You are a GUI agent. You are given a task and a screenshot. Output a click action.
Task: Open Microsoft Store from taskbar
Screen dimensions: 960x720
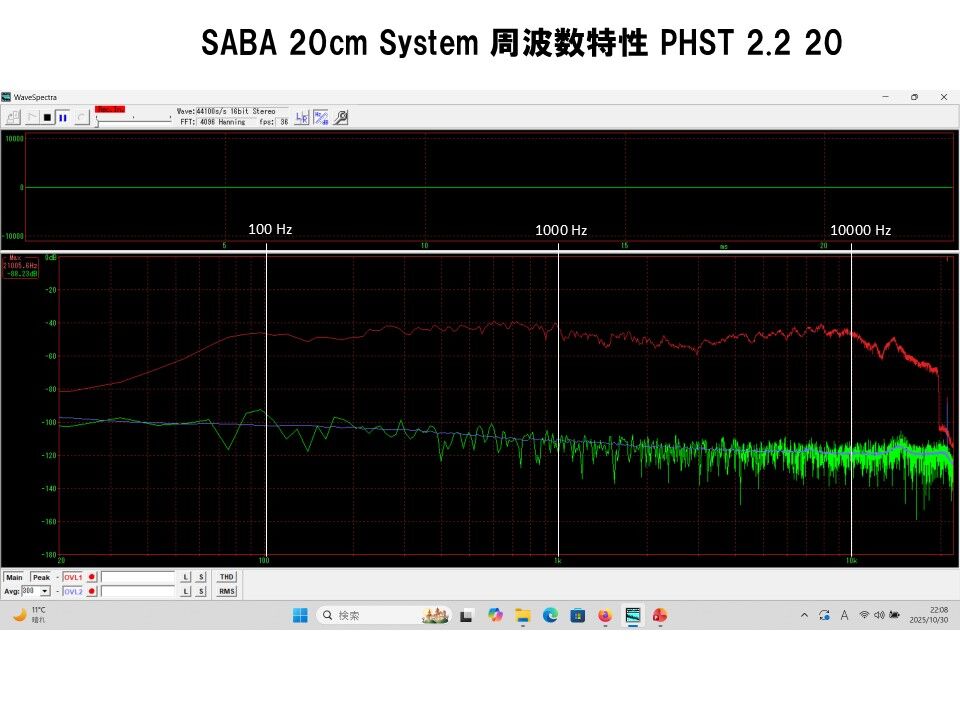[x=577, y=615]
